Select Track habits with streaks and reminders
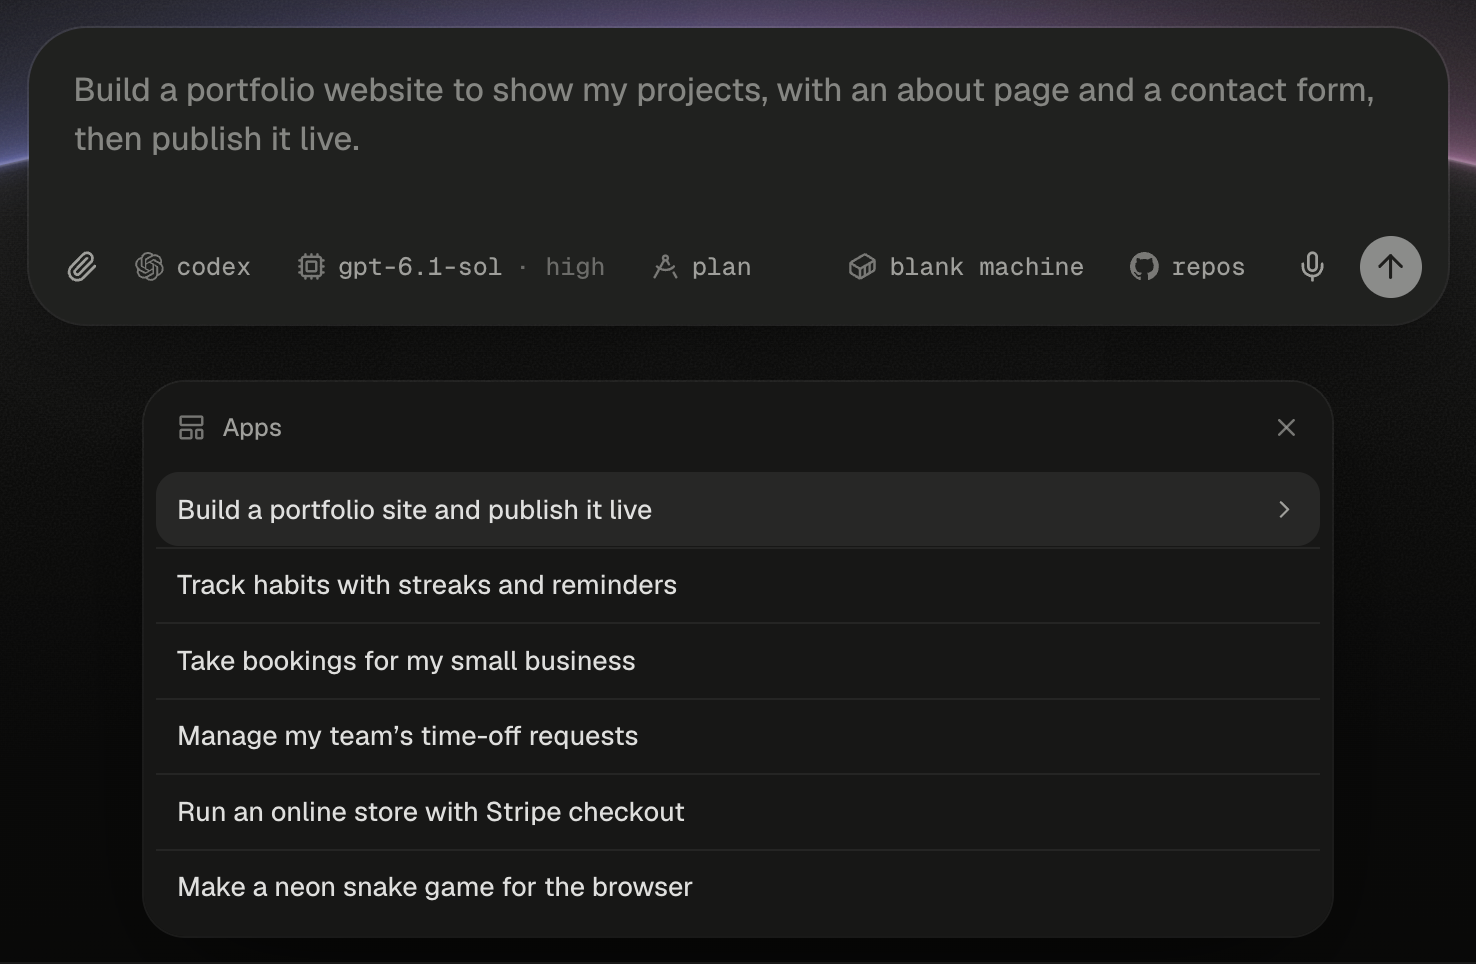This screenshot has height=964, width=1476. [x=738, y=585]
